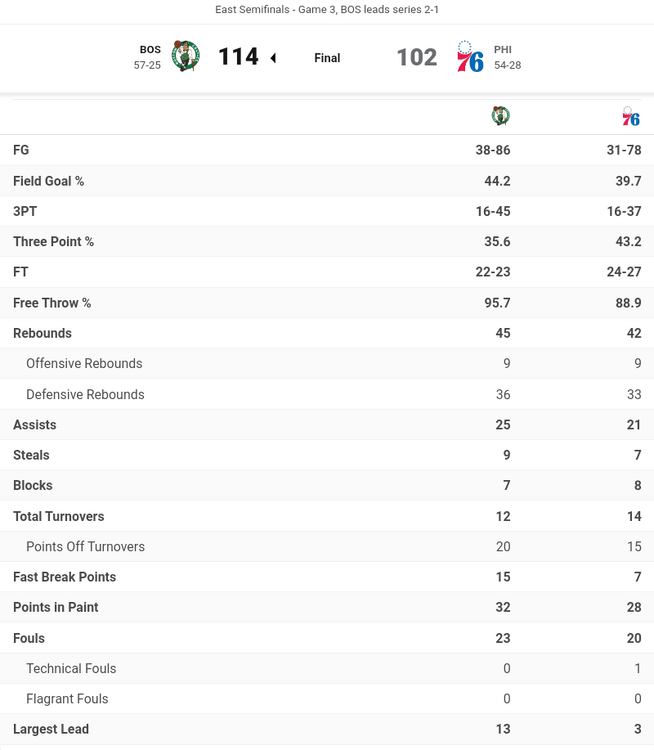This screenshot has height=750, width=654.
Task: Select the Fast Break Points row label
Action: [x=64, y=577]
